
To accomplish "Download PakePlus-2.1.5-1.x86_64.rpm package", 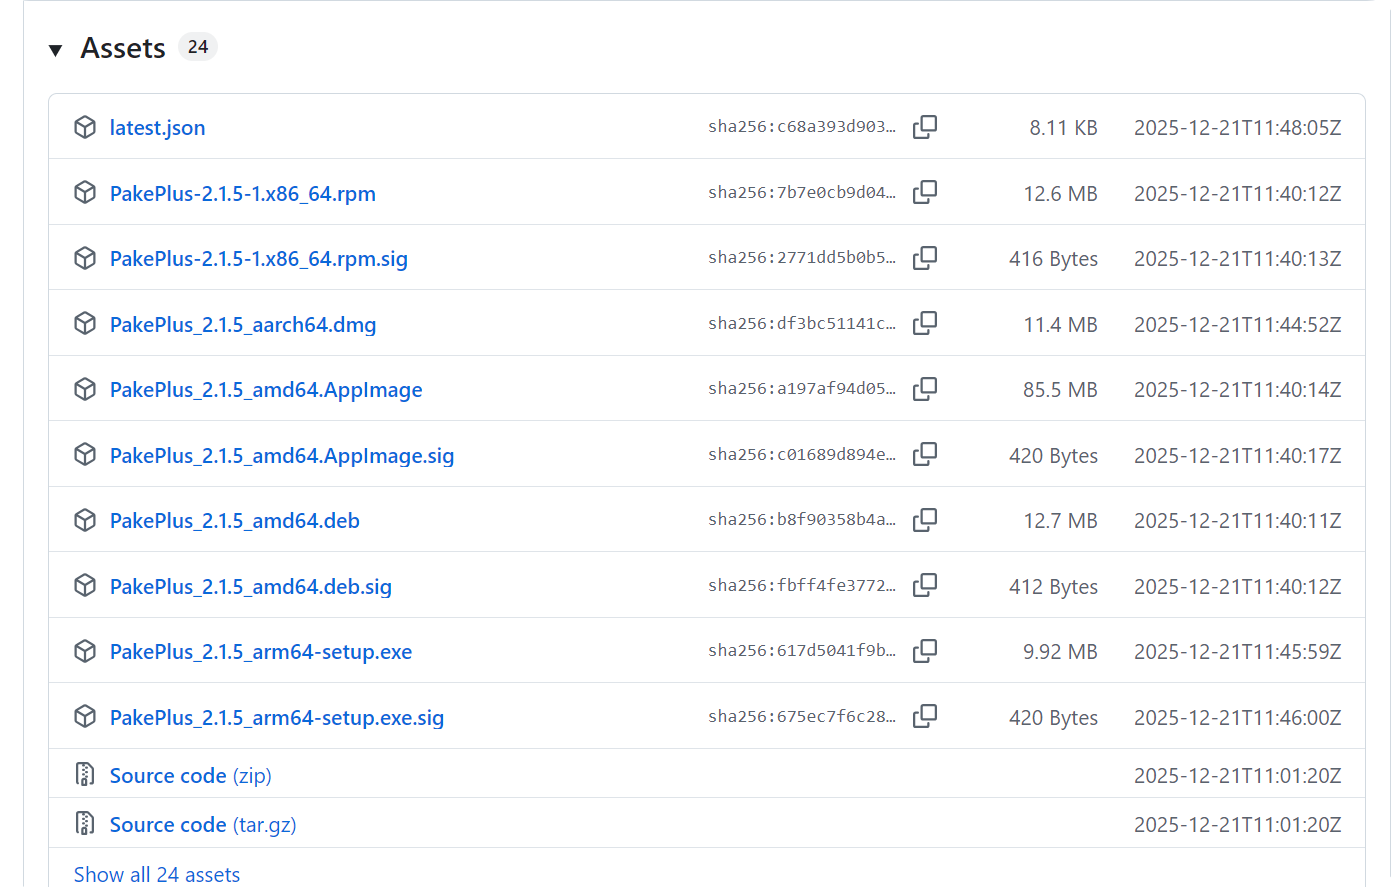I will pyautogui.click(x=243, y=194).
